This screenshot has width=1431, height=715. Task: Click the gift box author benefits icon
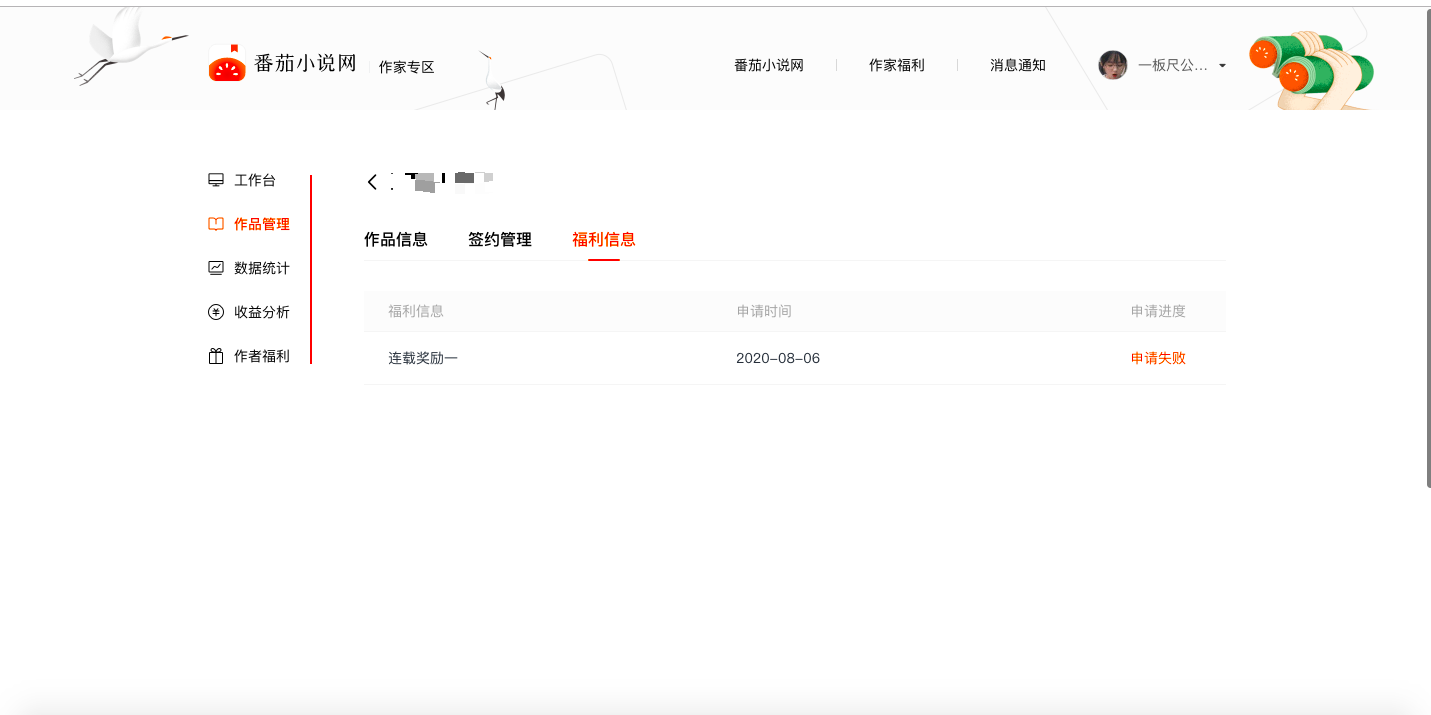coord(215,356)
